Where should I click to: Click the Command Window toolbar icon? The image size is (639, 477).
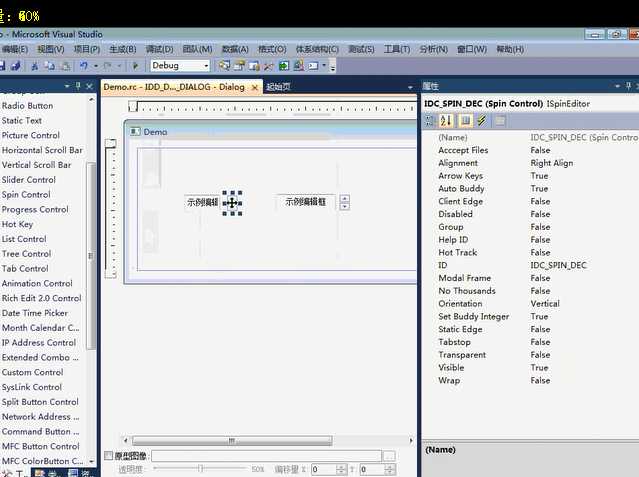pyautogui.click(x=313, y=66)
